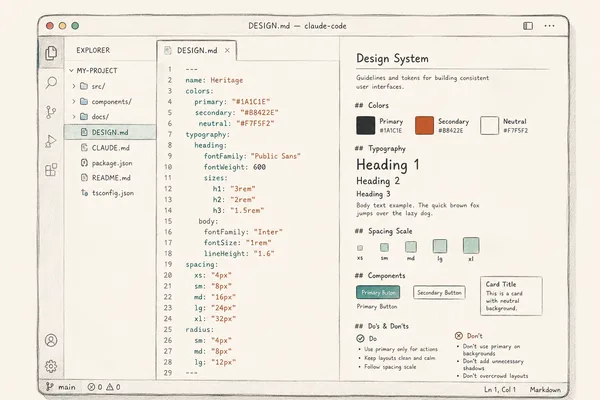Toggle the sidebar layout icon in title bar
The image size is (600, 400).
point(528,26)
